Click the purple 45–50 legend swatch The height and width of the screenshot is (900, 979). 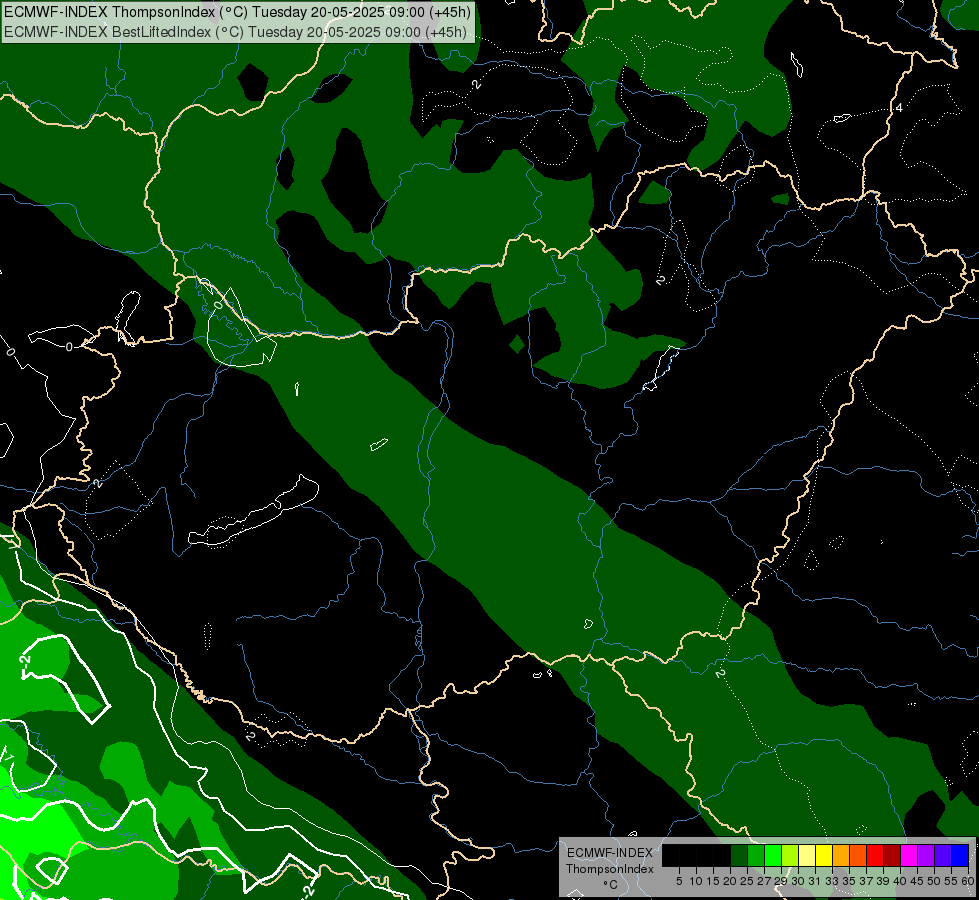(926, 855)
